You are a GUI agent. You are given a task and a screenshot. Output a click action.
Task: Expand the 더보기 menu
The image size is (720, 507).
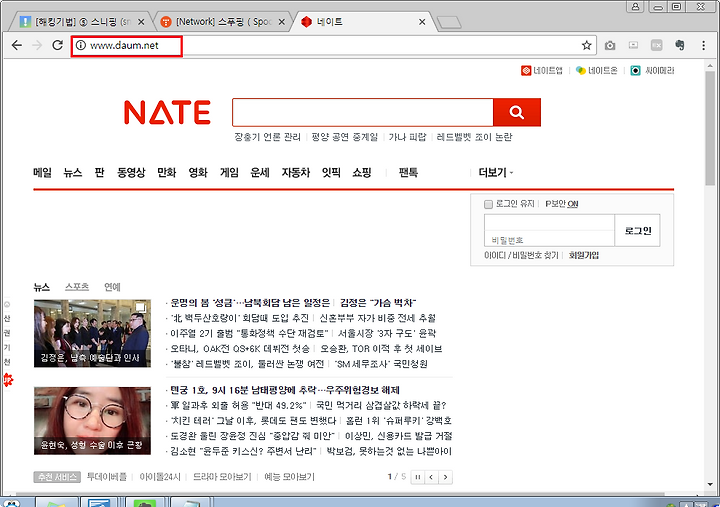pos(495,173)
